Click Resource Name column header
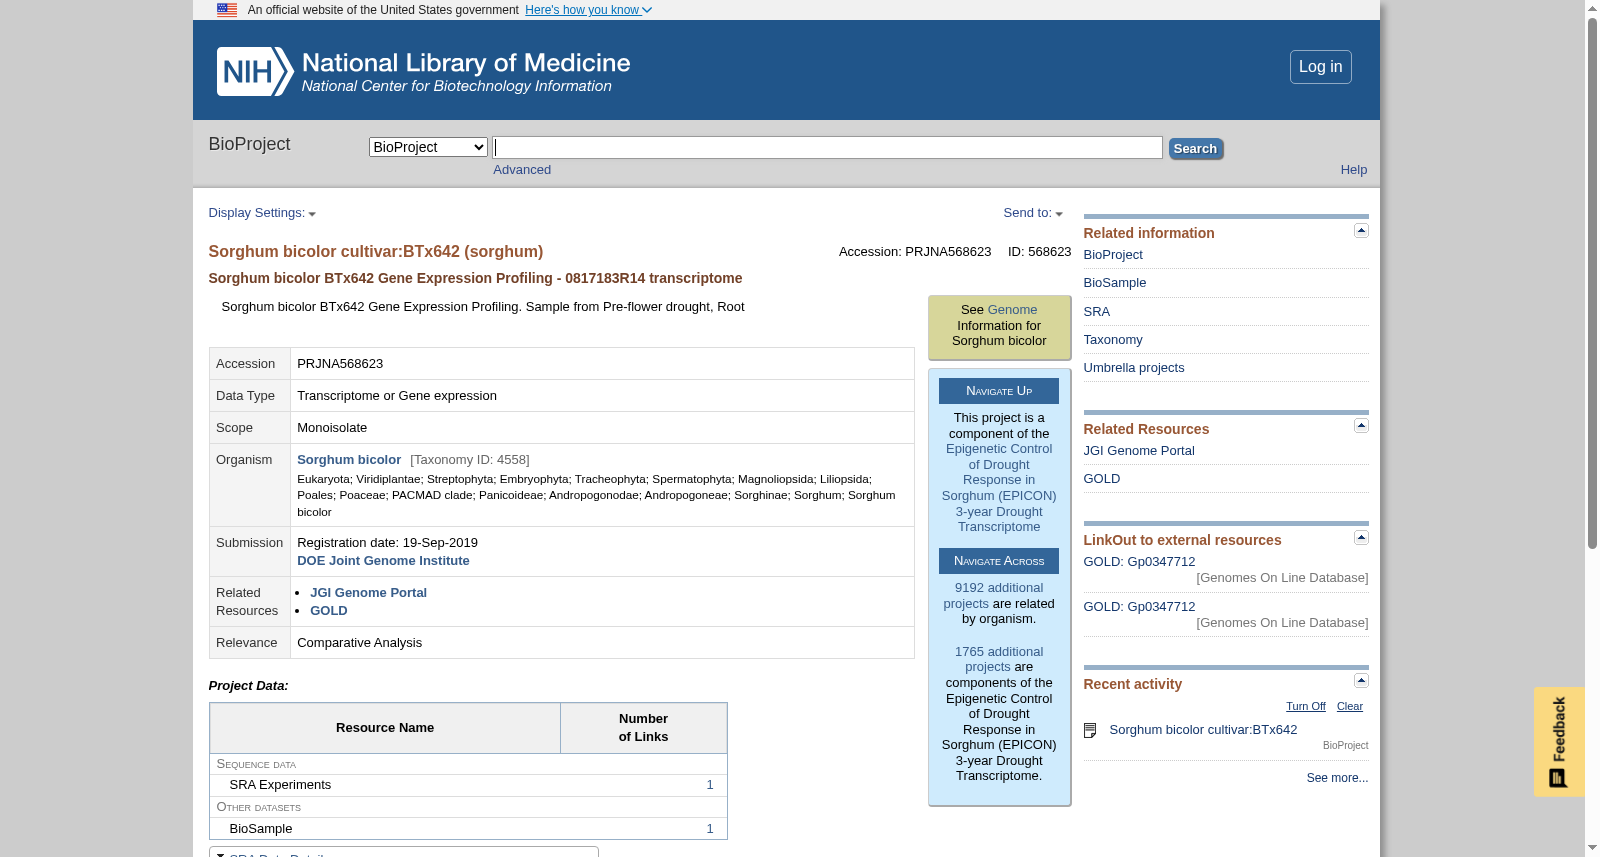 (x=385, y=728)
